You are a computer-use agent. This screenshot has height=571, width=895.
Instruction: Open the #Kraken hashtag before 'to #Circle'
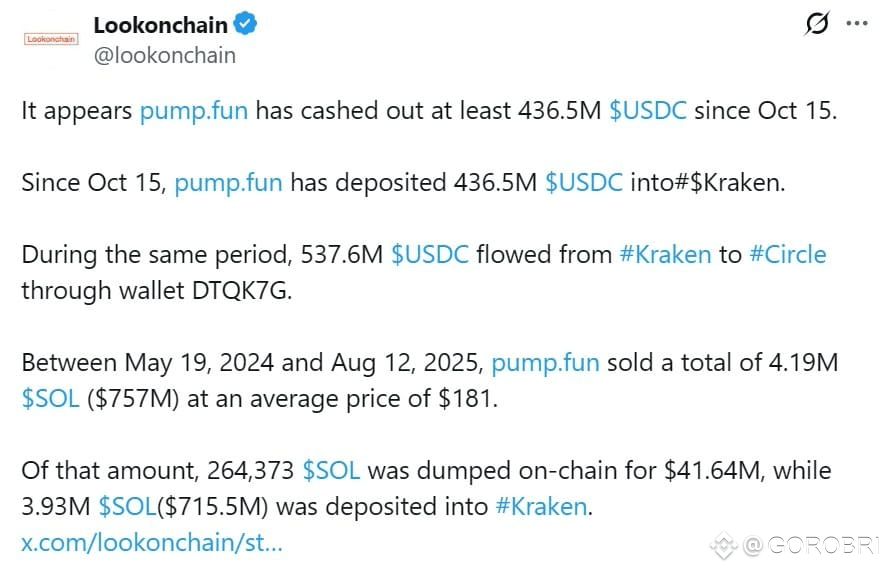click(666, 255)
